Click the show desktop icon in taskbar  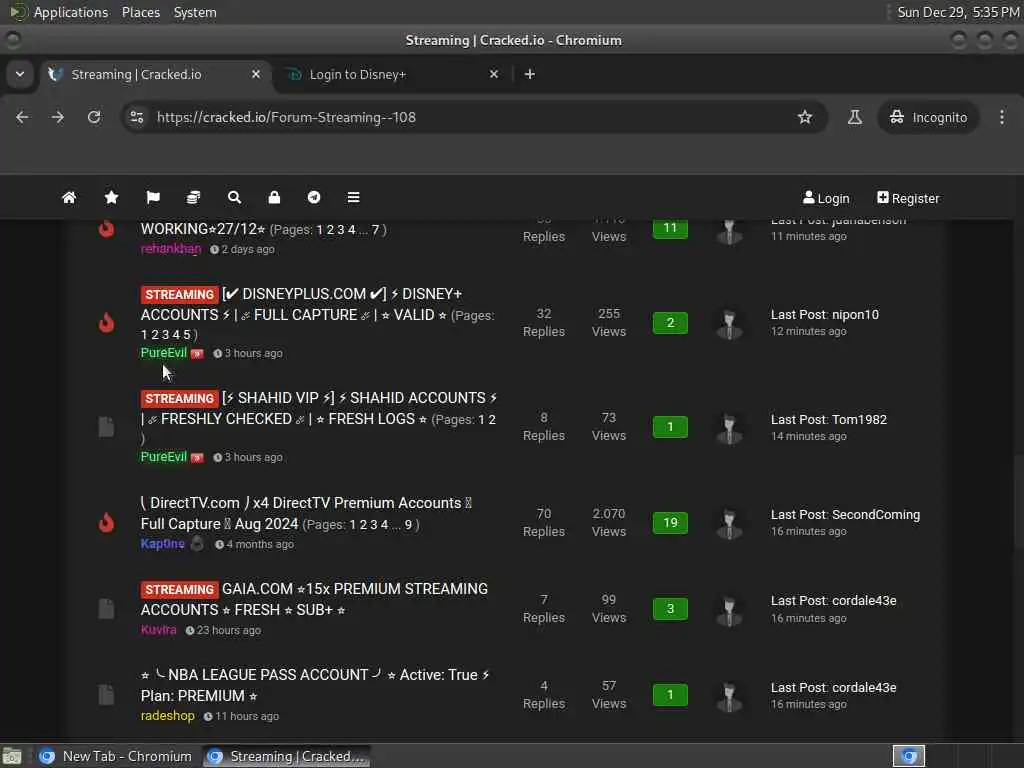pos(12,756)
